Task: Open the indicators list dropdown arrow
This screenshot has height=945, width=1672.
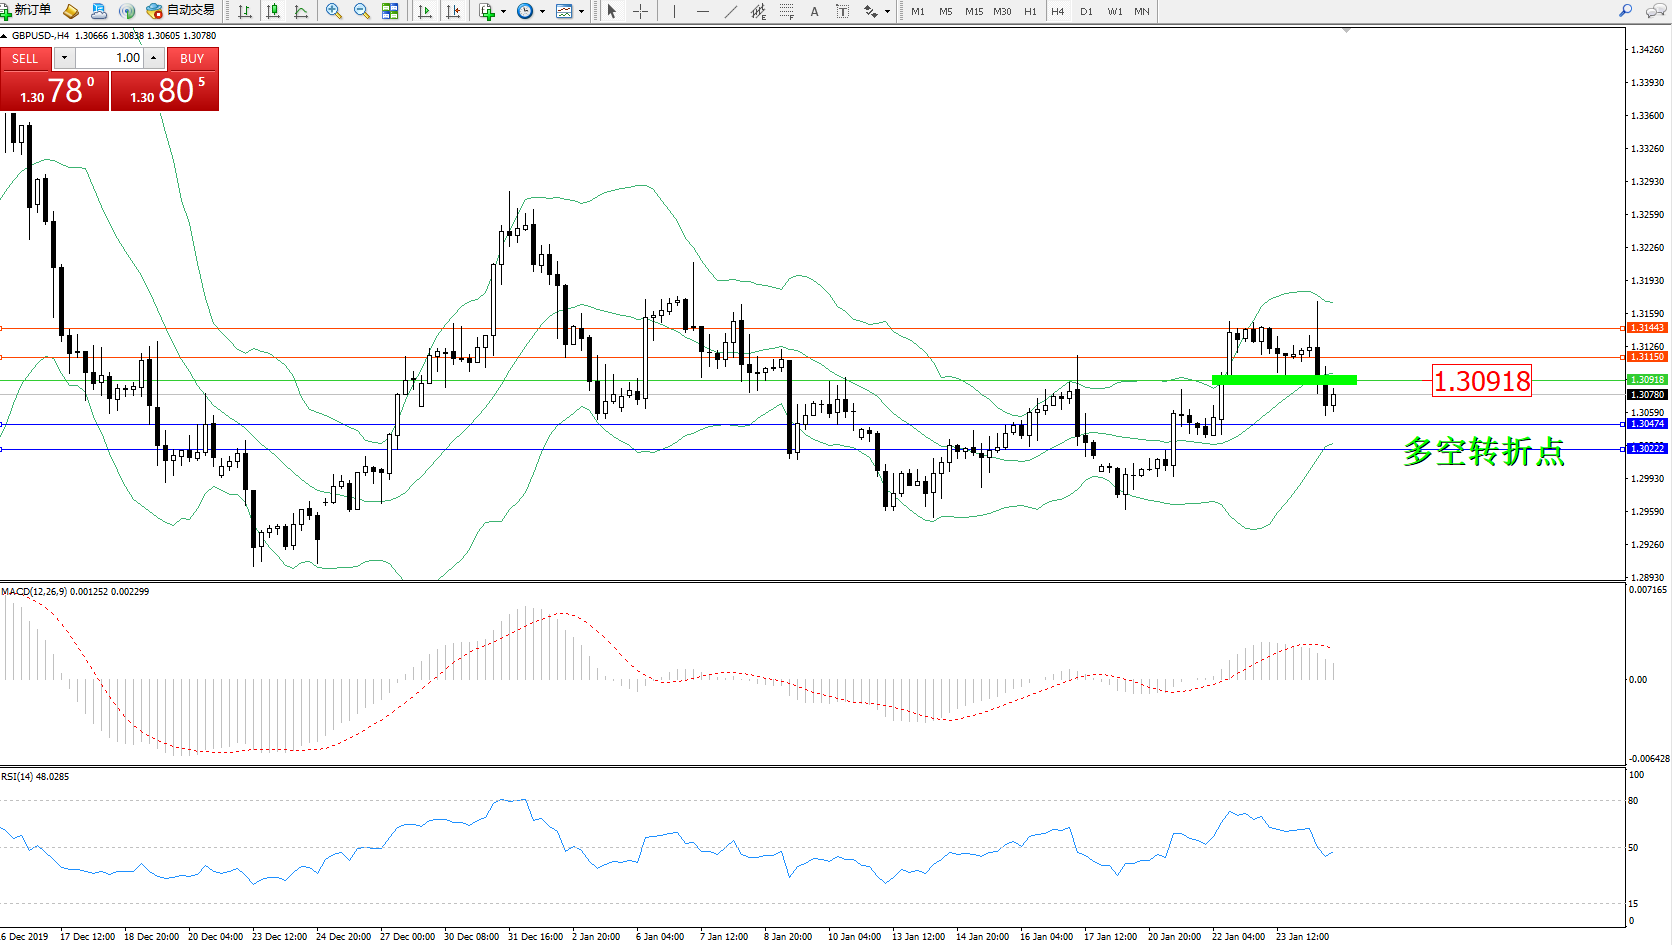Action: tap(503, 12)
